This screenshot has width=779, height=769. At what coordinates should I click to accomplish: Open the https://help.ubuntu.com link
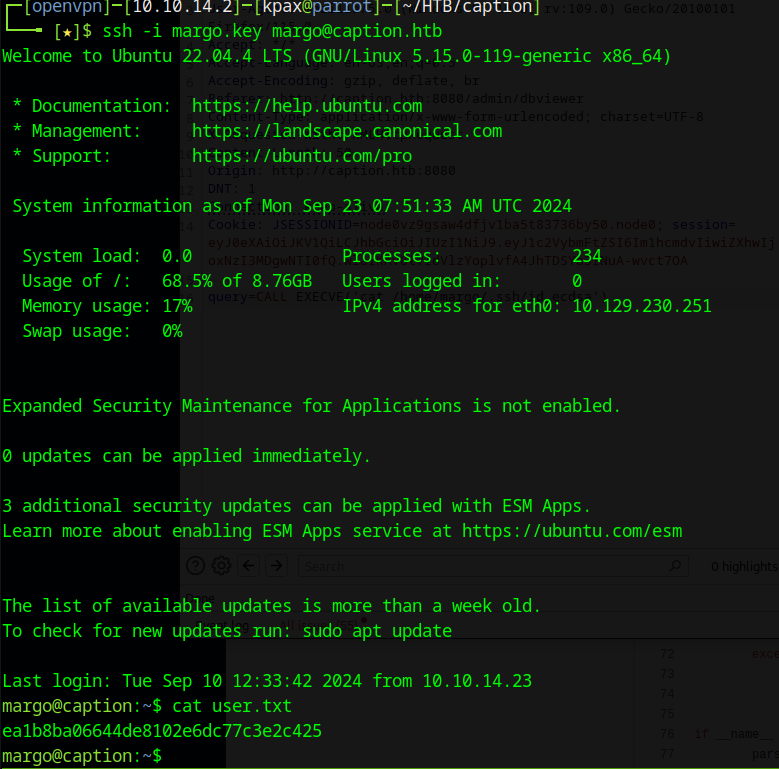[x=306, y=106]
